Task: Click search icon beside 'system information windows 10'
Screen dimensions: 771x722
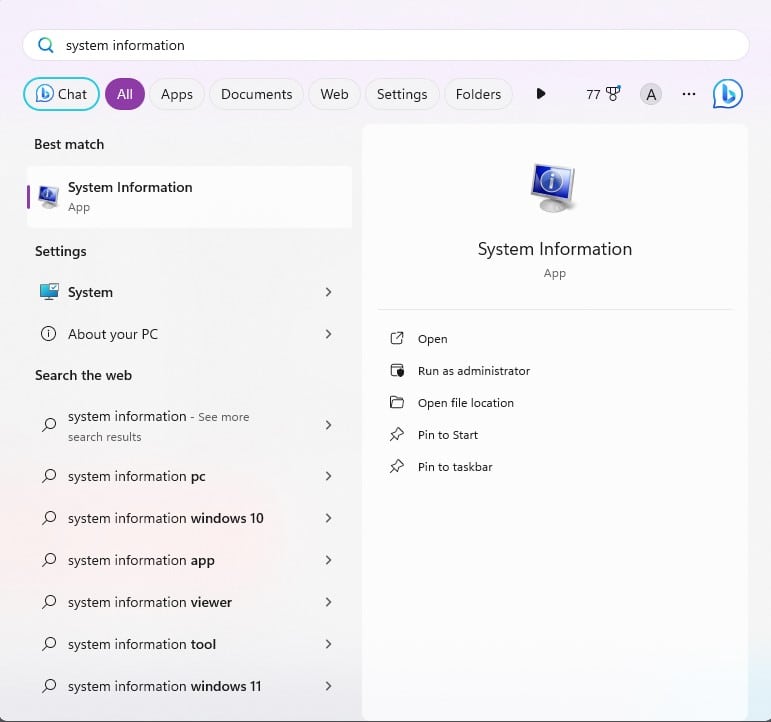Action: tap(49, 518)
